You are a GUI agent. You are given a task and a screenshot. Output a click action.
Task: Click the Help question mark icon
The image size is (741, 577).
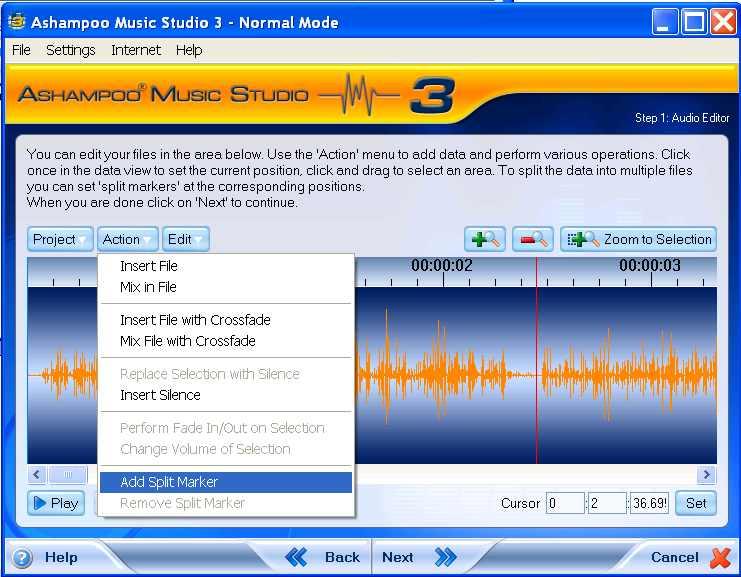pyautogui.click(x=22, y=557)
